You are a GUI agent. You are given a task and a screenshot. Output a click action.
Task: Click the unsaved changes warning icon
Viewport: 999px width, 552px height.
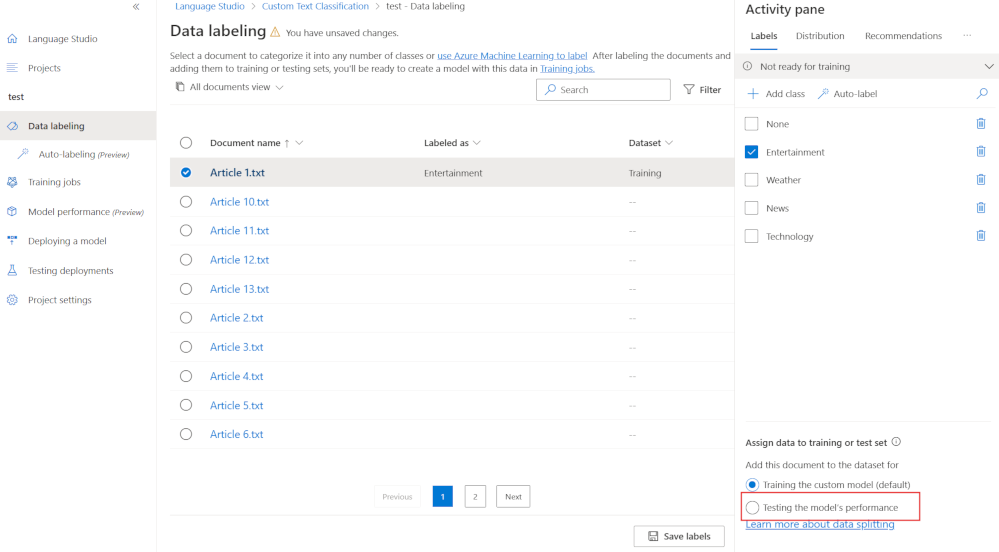275,32
